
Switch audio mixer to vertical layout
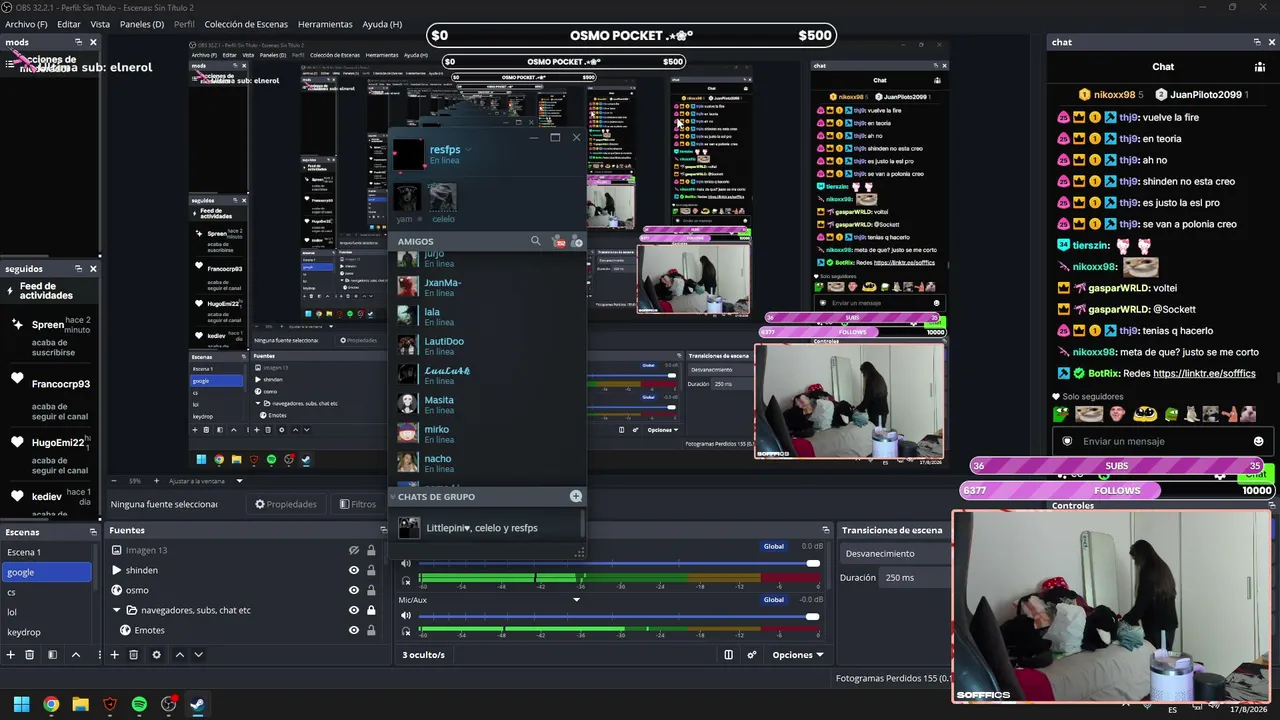point(728,655)
